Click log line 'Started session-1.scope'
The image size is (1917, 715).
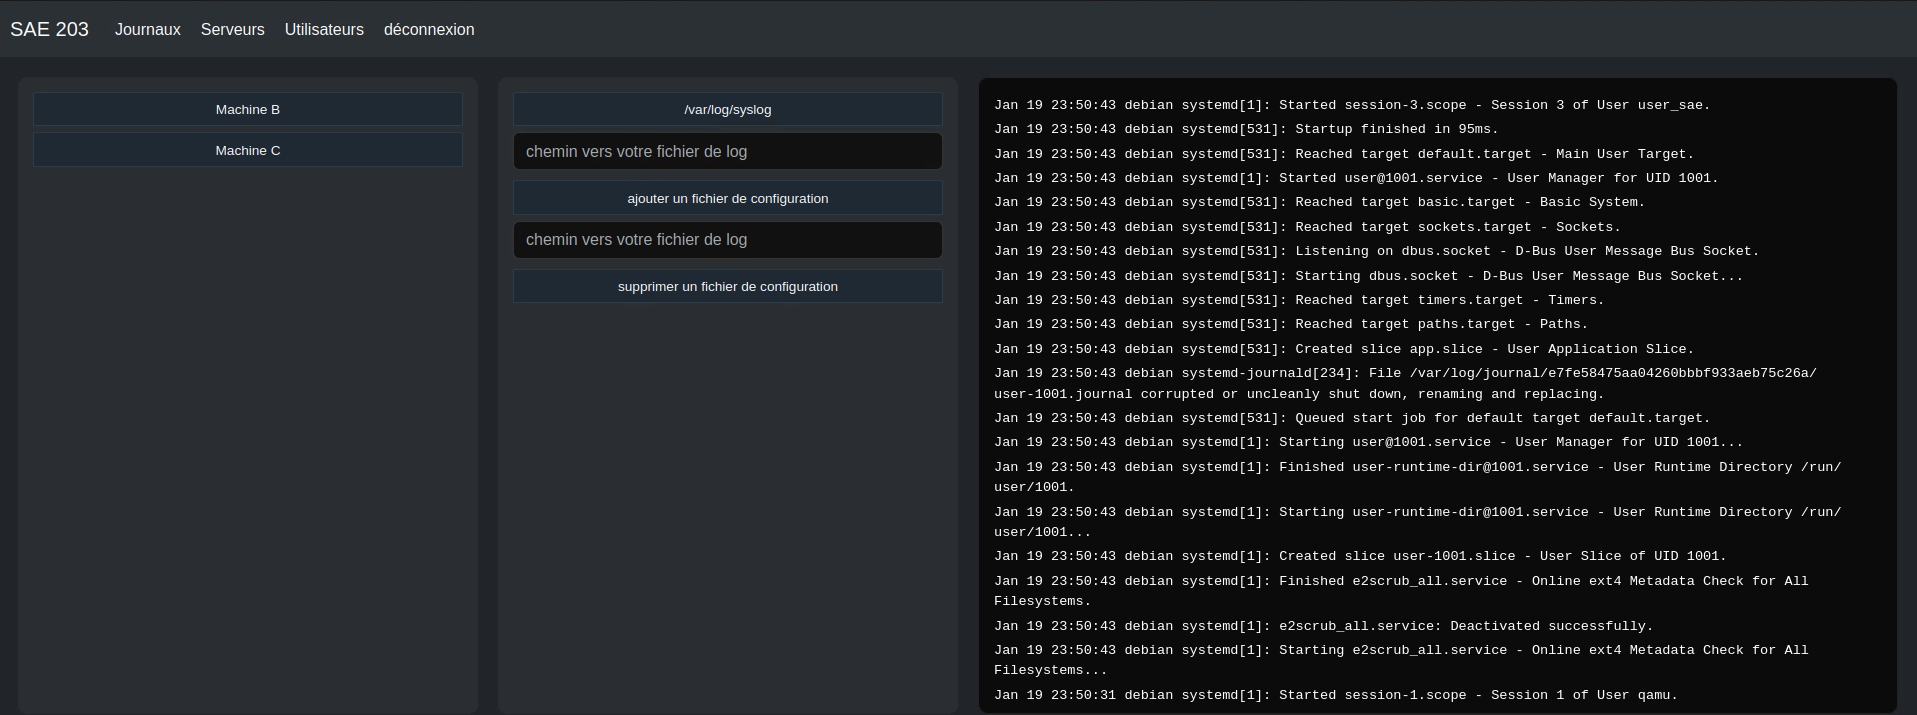(x=1336, y=695)
